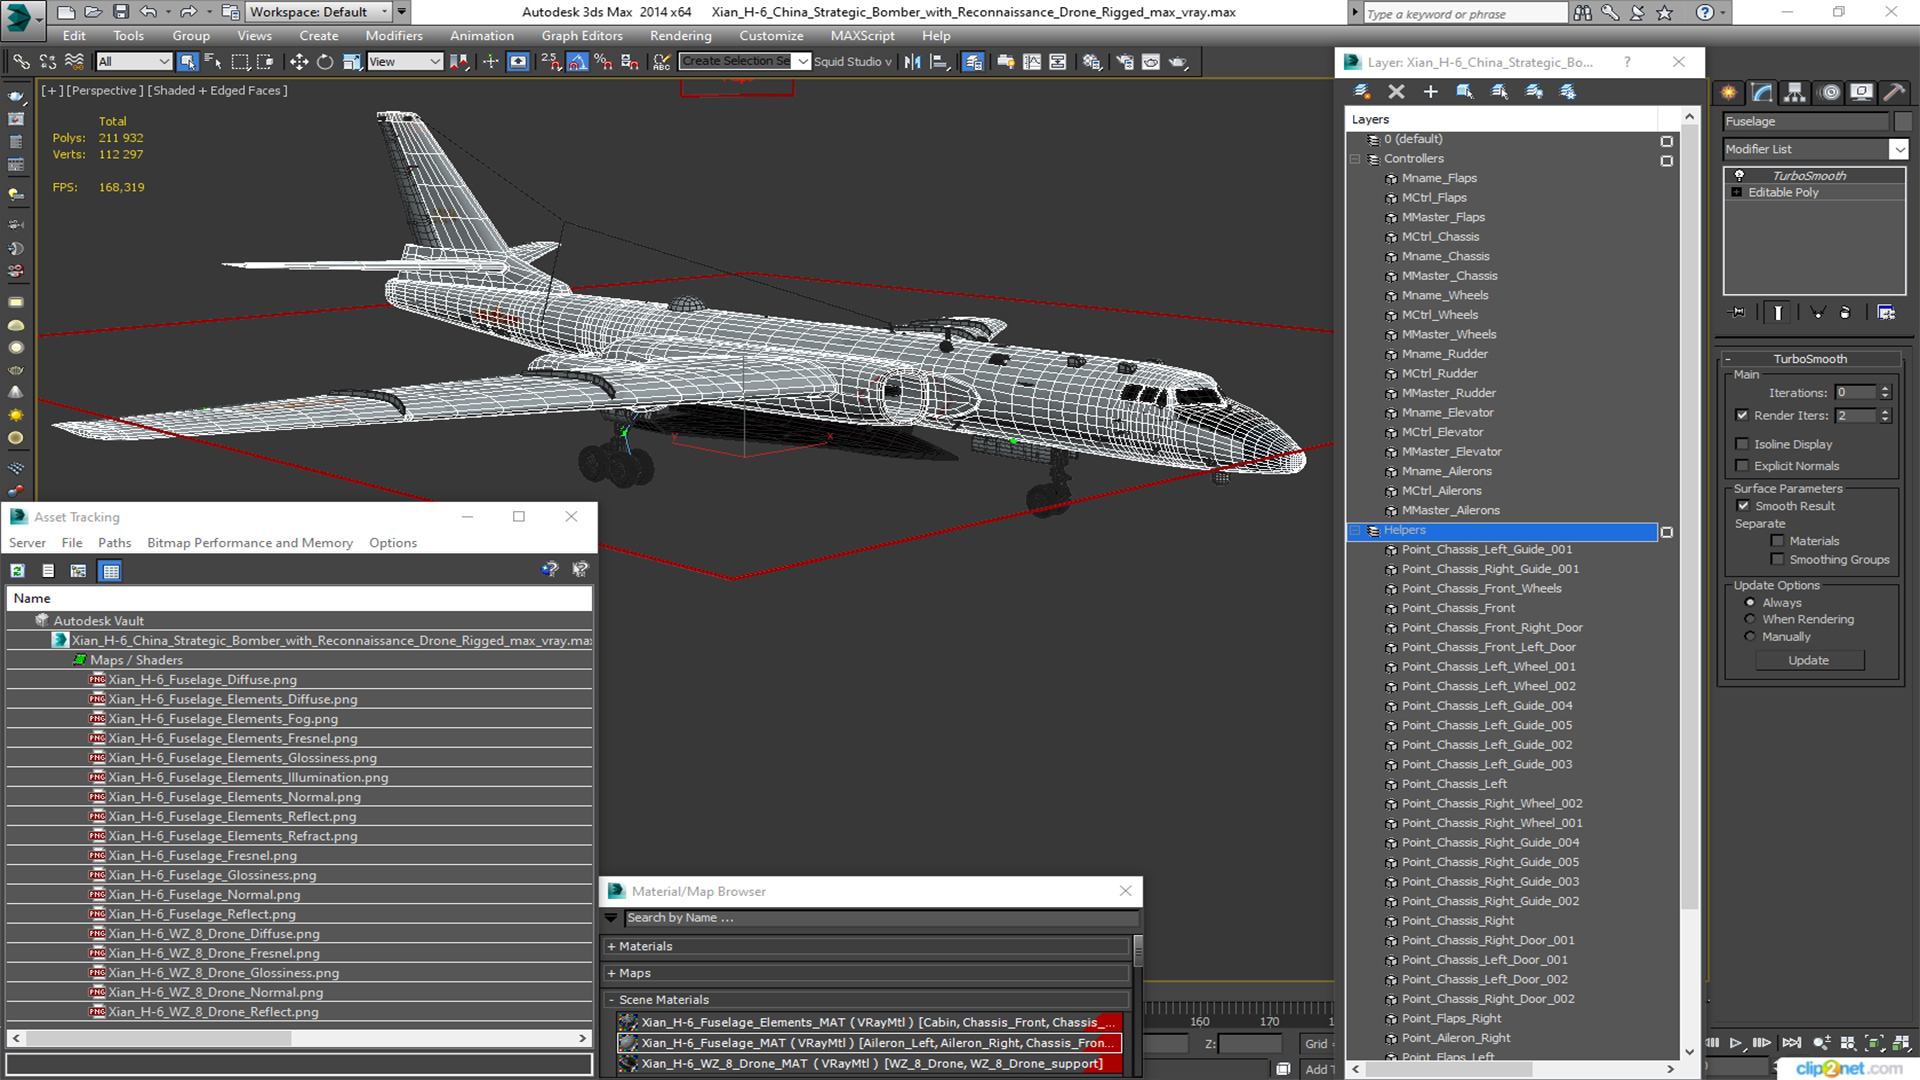Screen dimensions: 1920x1080
Task: Click the Fuselage object color swatch
Action: (1903, 121)
